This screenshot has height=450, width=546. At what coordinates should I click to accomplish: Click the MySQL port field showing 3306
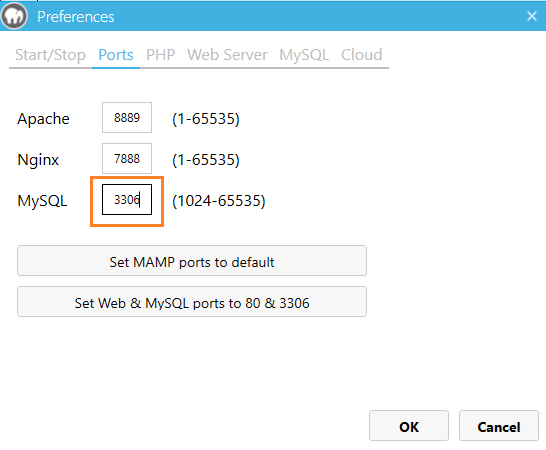point(127,200)
